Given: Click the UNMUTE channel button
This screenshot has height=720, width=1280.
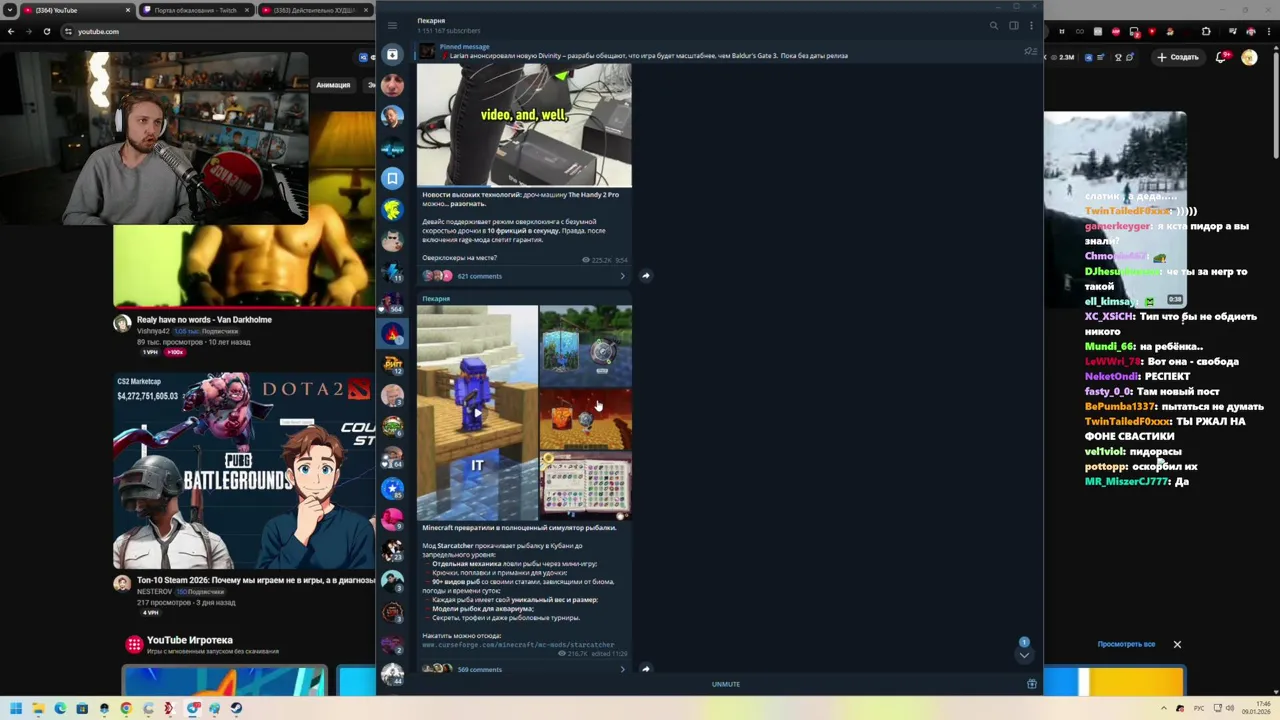Looking at the screenshot, I should pyautogui.click(x=726, y=684).
